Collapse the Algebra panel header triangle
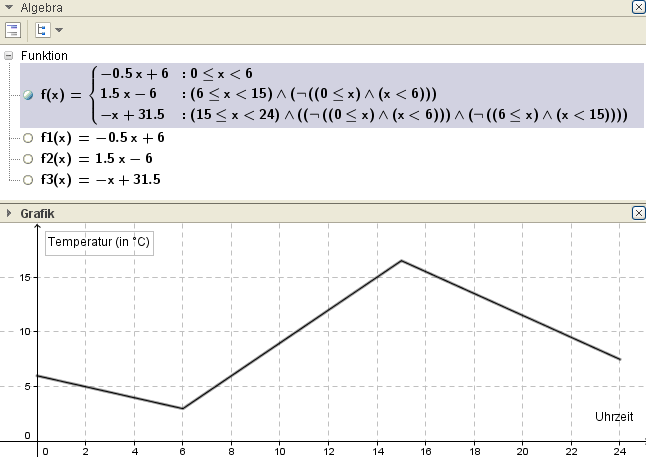The height and width of the screenshot is (457, 646). tap(9, 7)
